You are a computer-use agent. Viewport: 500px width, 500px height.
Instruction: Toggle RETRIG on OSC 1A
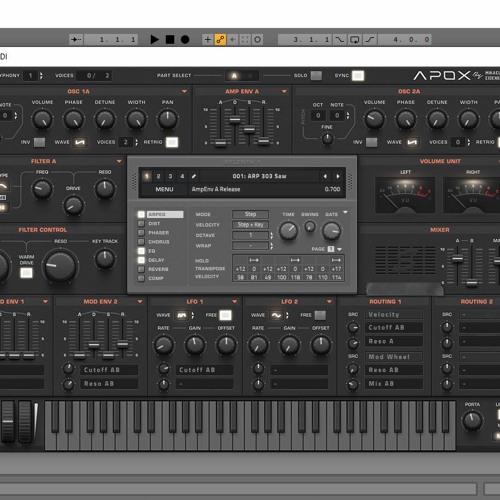[172, 142]
